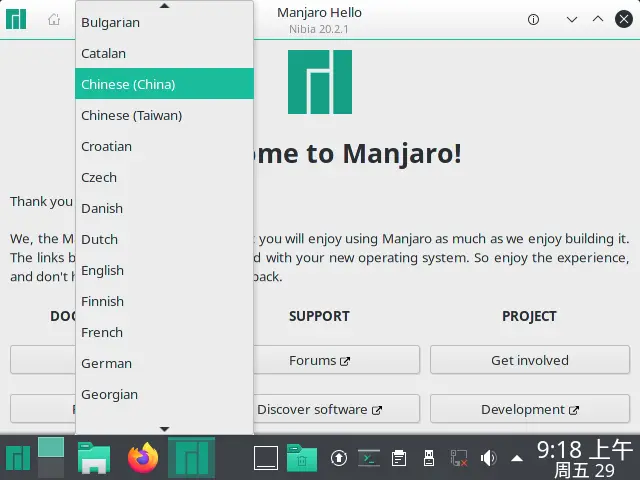Select English from the language list
The image size is (640, 480).
pos(103,270)
